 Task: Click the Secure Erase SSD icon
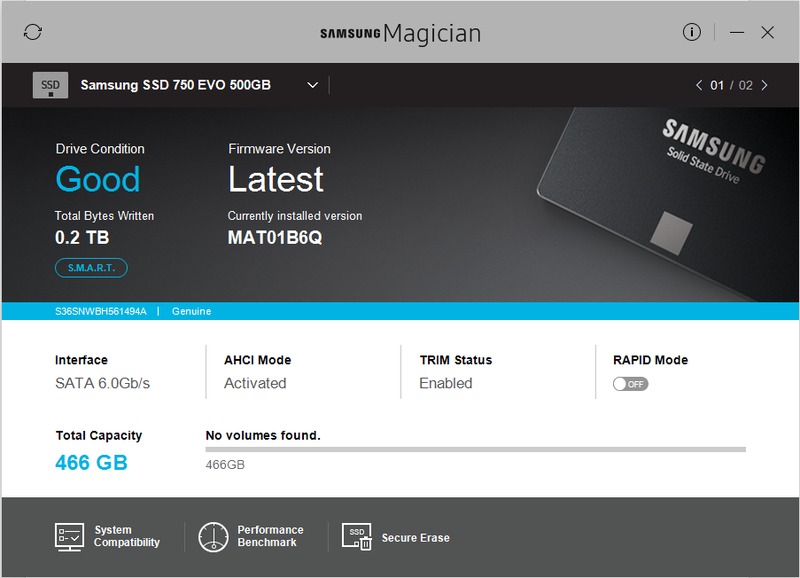click(x=357, y=537)
